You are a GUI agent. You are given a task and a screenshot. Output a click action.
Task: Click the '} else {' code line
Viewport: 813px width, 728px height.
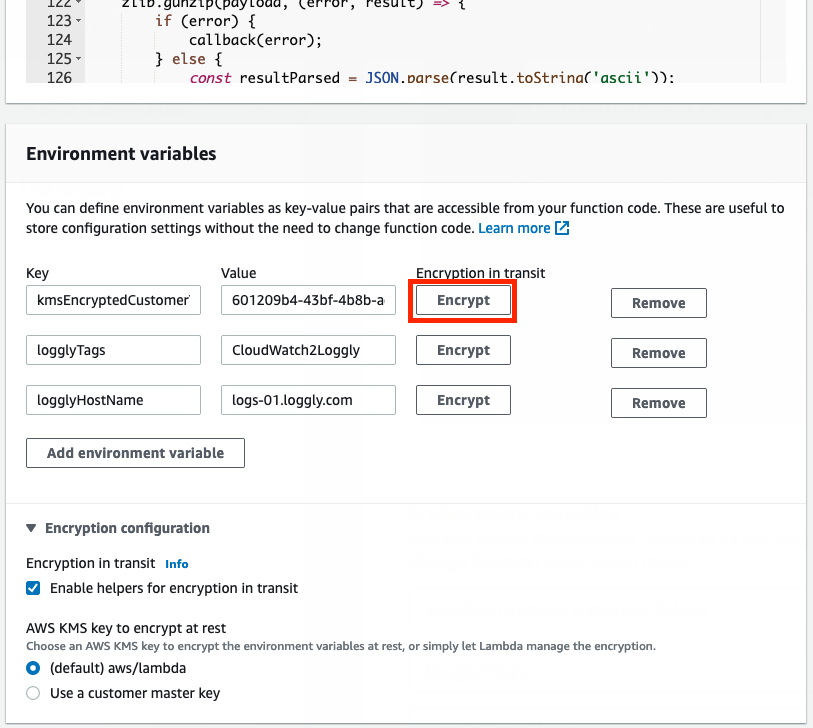tap(189, 59)
